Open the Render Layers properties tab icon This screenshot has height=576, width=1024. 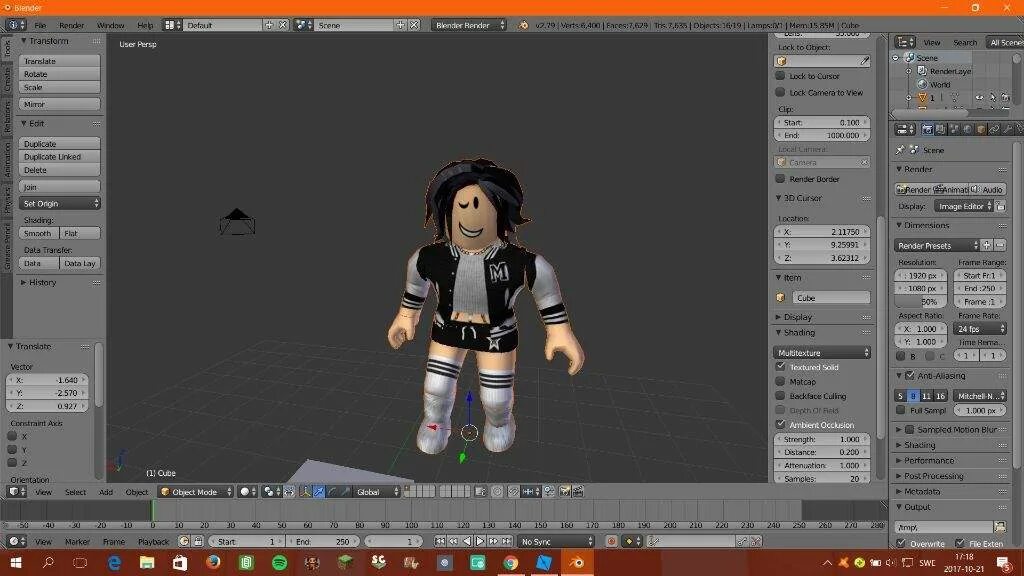pyautogui.click(x=940, y=129)
